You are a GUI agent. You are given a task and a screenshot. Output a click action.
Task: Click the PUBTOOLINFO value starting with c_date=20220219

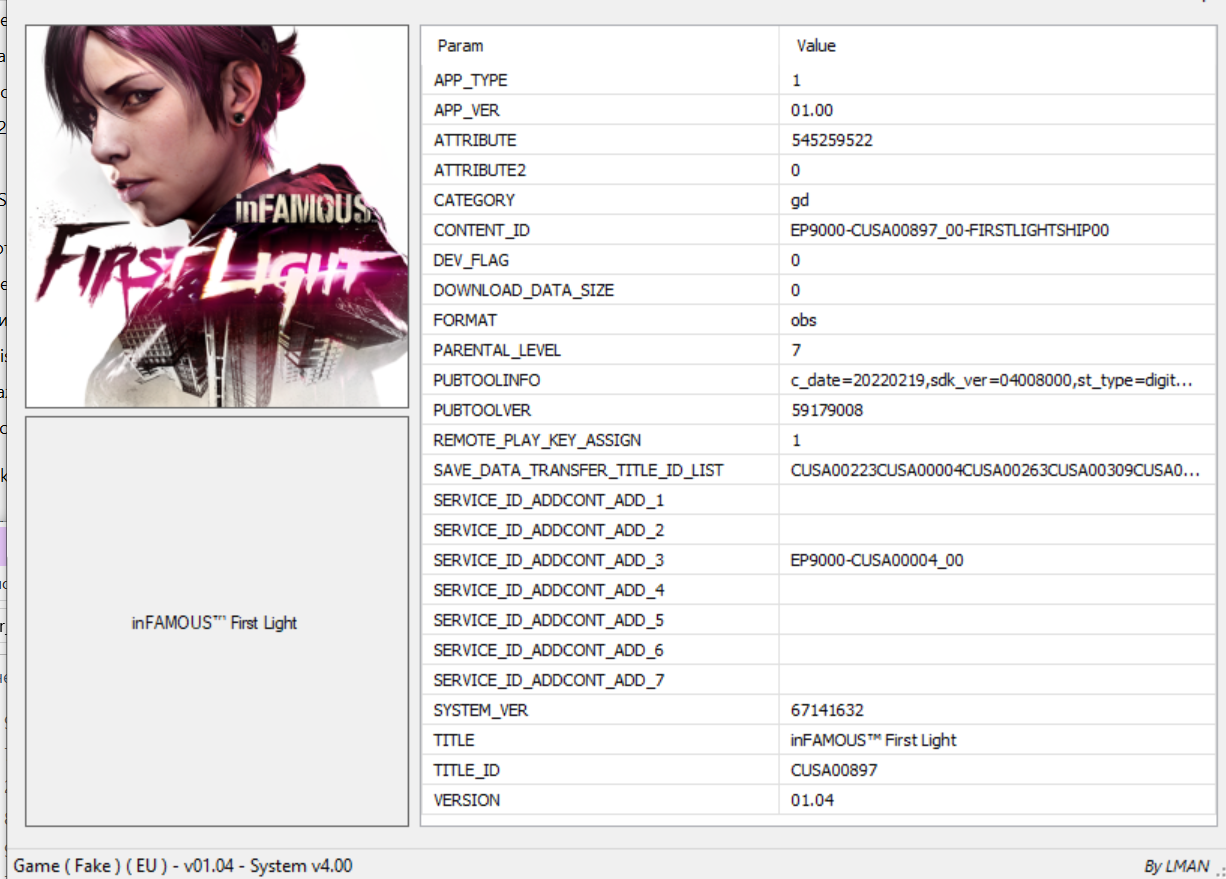coord(991,380)
